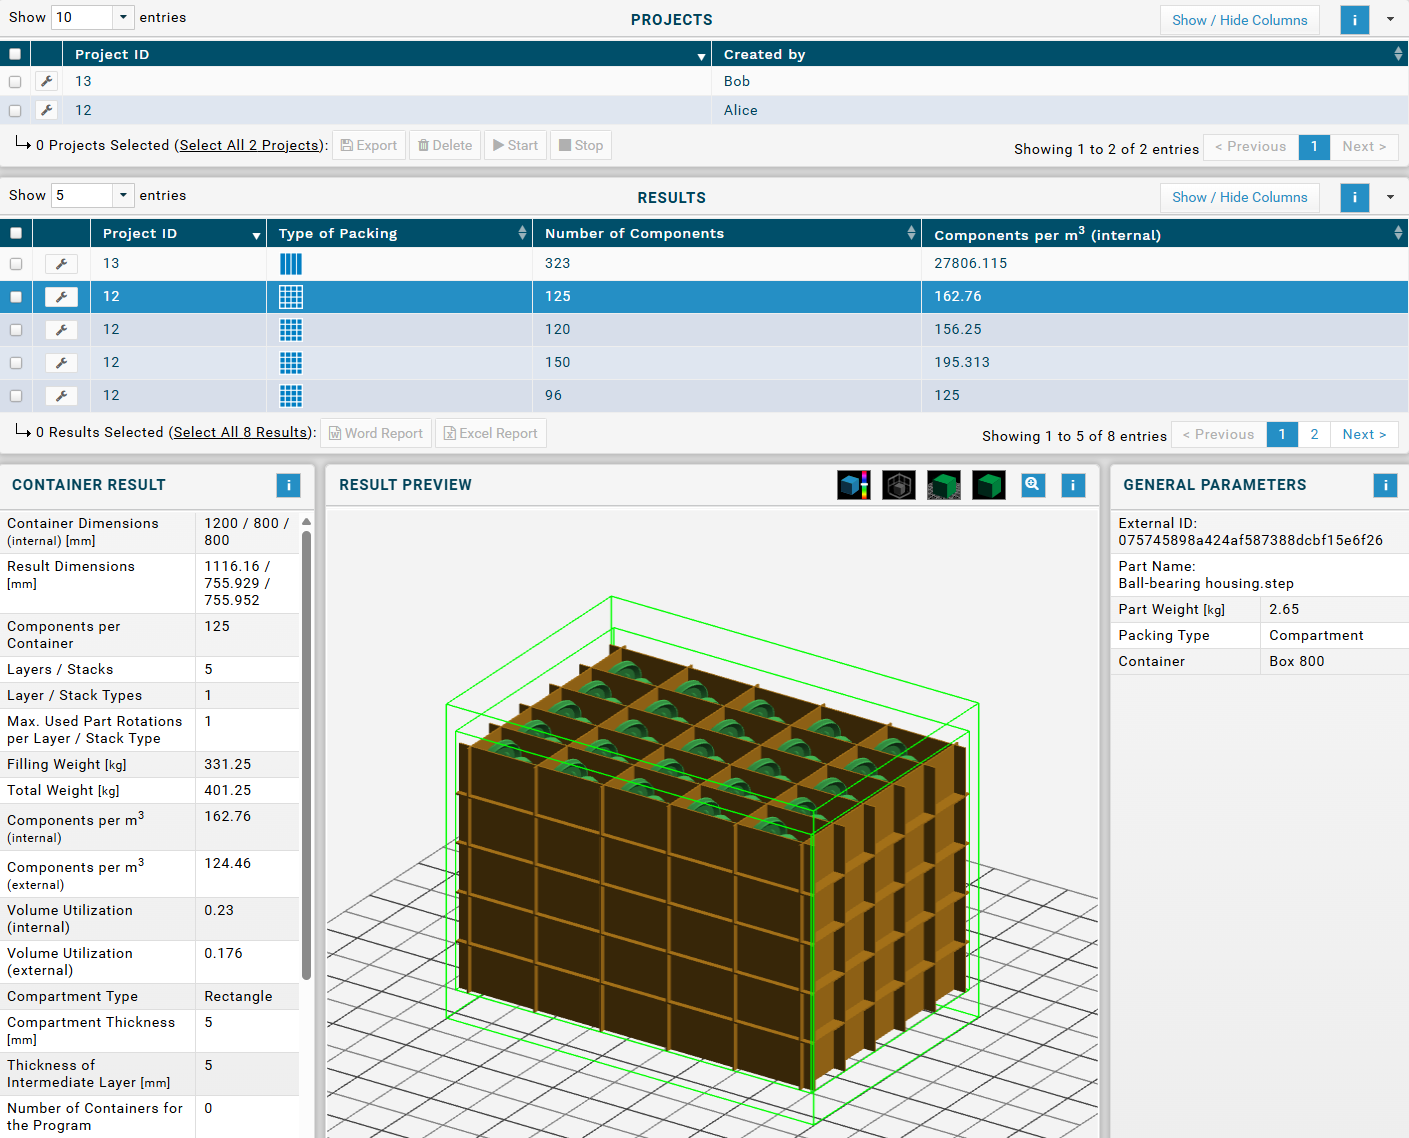Screen dimensions: 1409x1138
Task: Click the wrench icon for project 13
Action: pos(46,81)
